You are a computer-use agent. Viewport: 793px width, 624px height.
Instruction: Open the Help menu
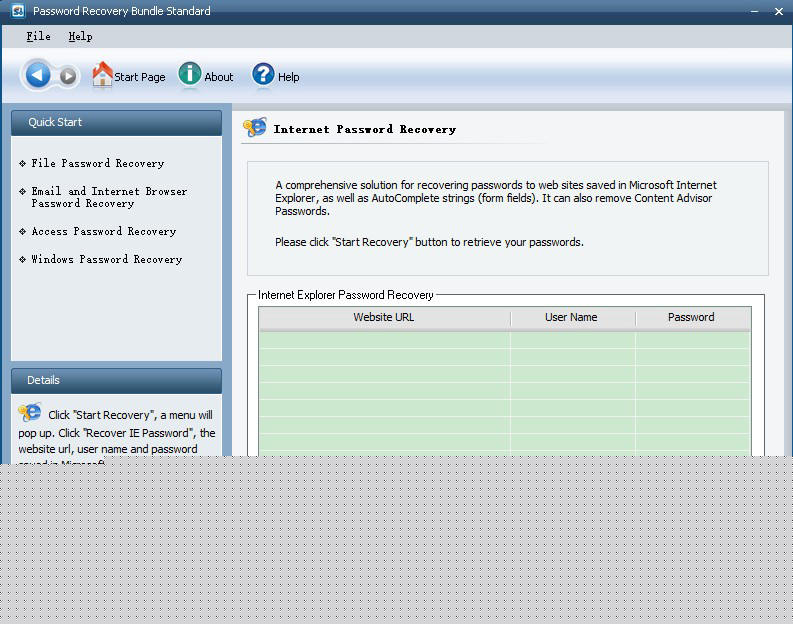coord(80,36)
